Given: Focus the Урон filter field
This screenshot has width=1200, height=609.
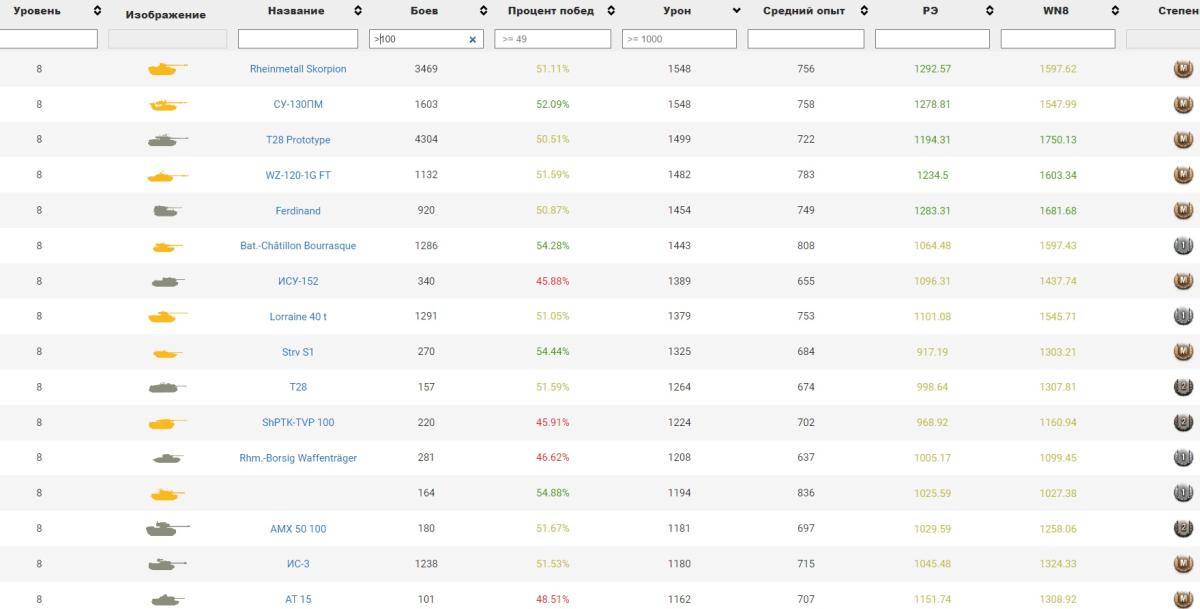Looking at the screenshot, I should click(x=679, y=39).
